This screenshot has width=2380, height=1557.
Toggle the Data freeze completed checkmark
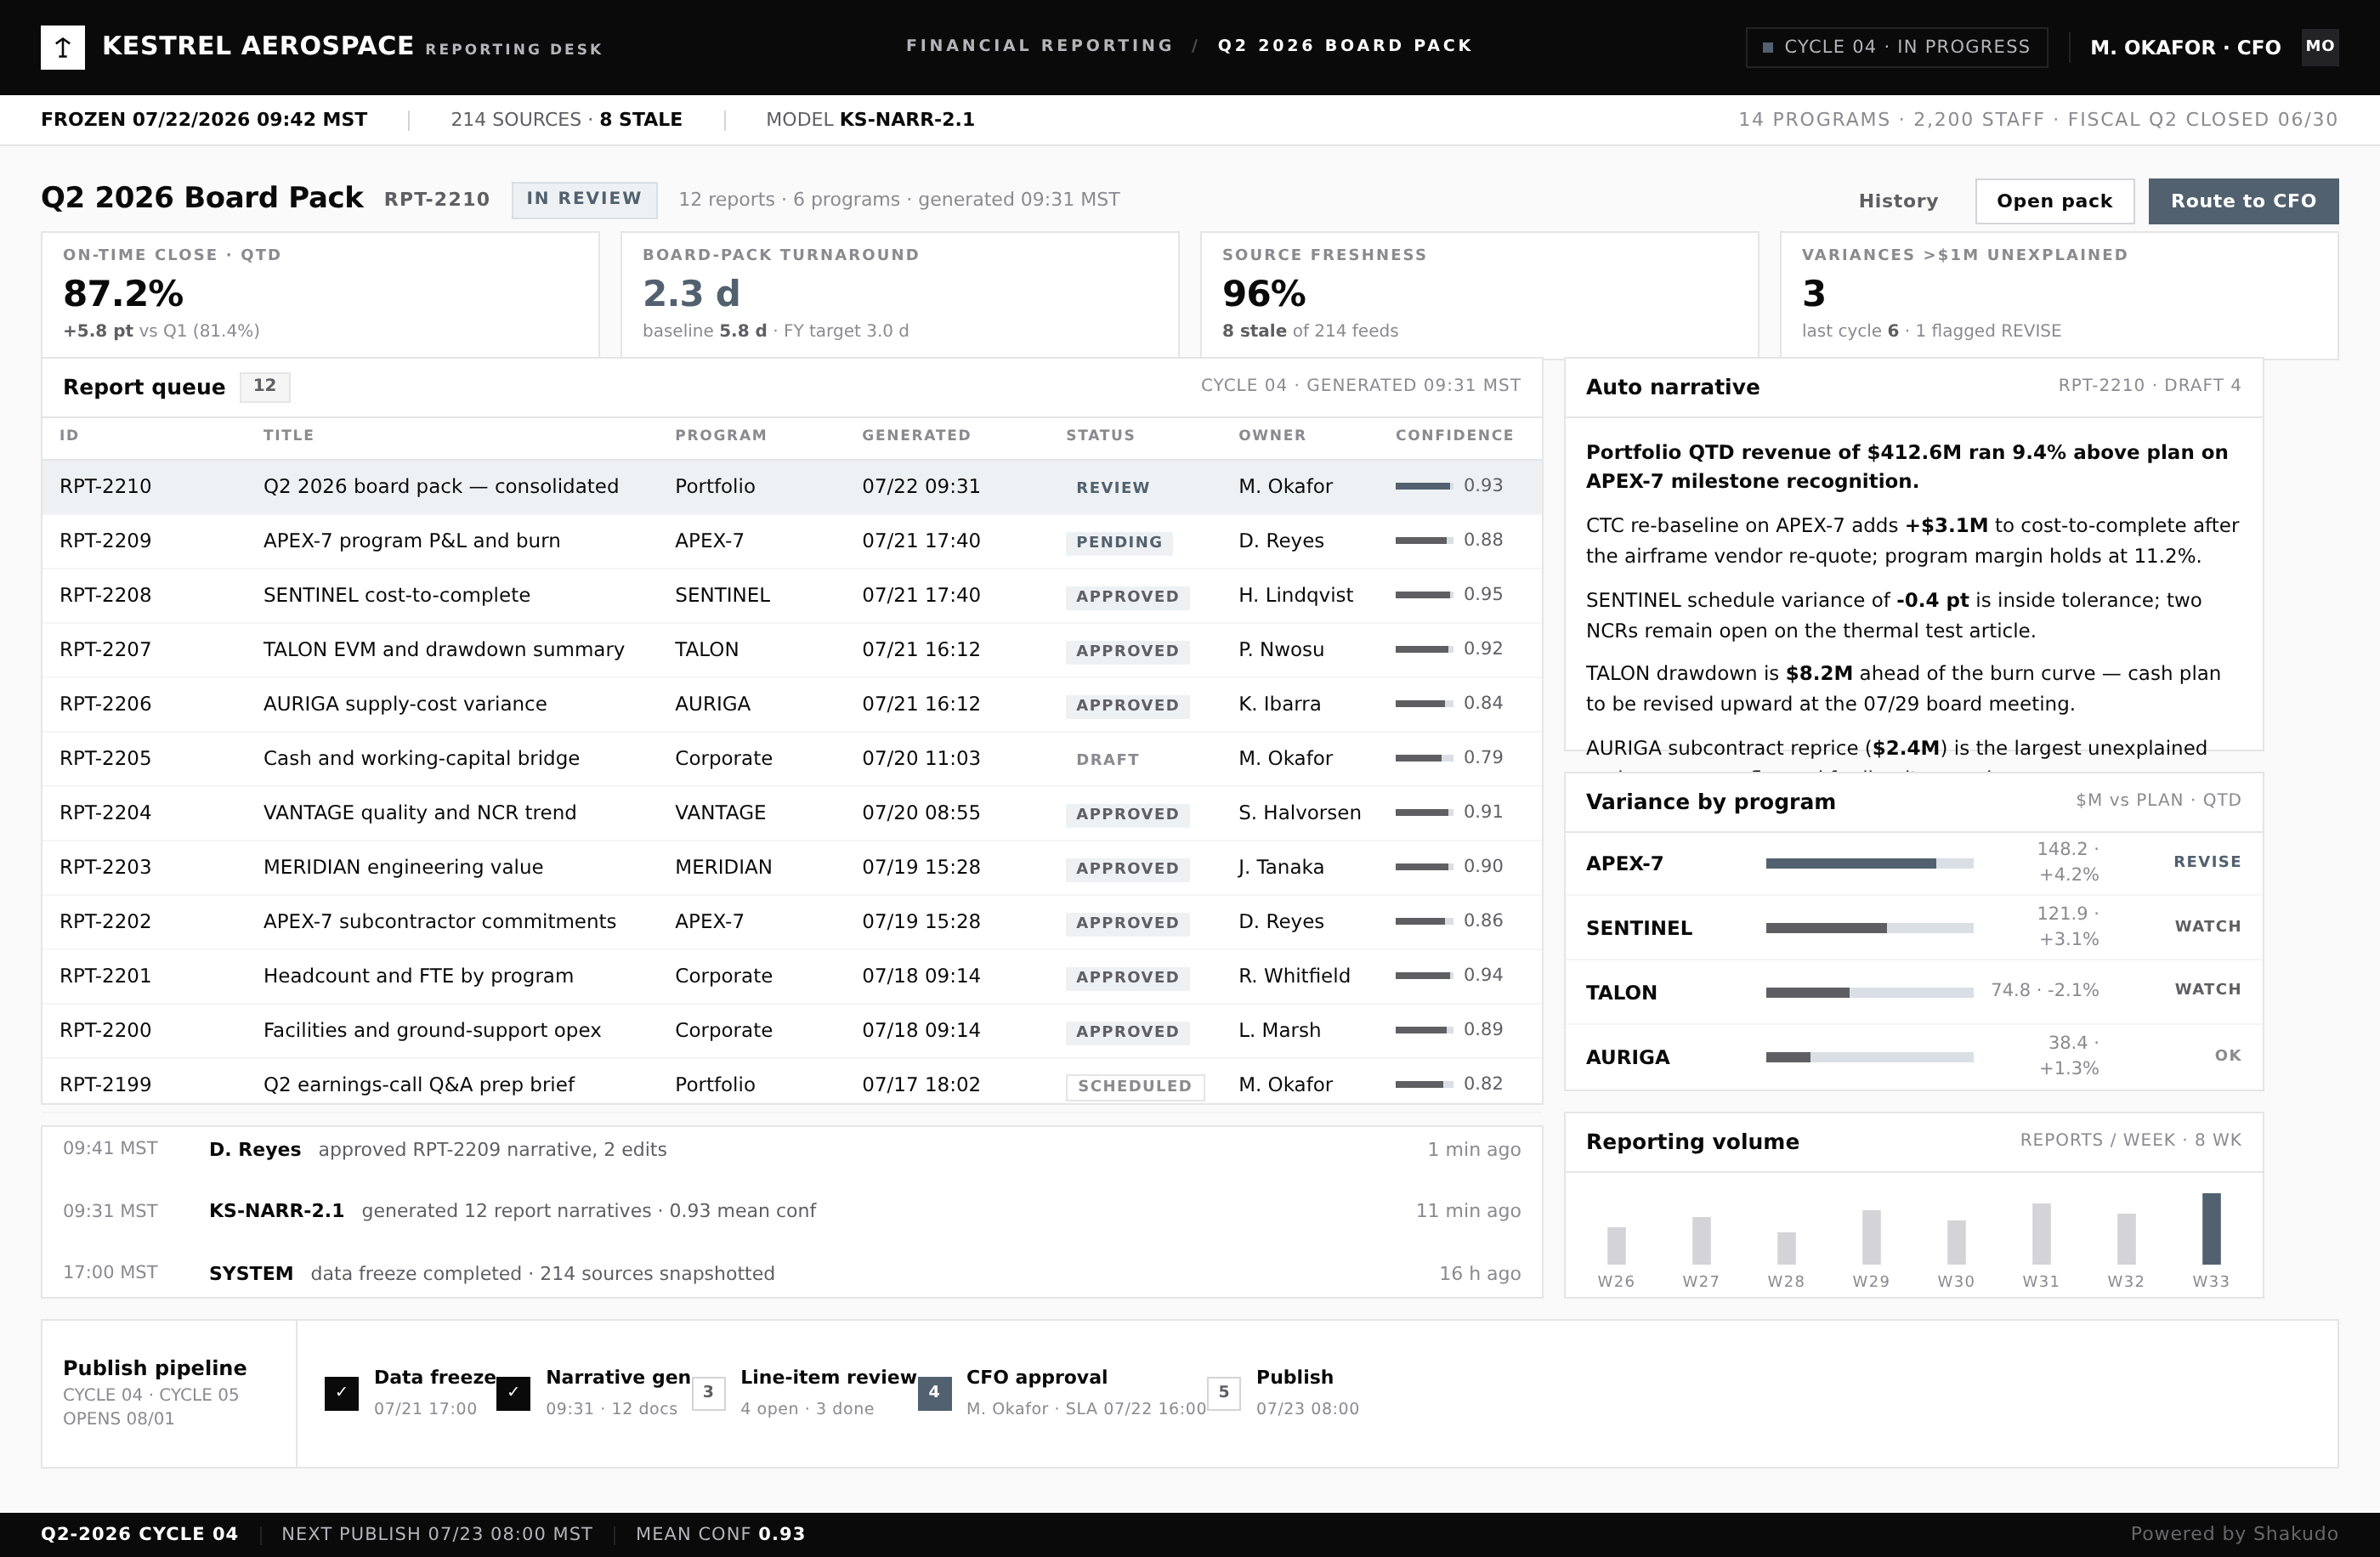[x=341, y=1393]
